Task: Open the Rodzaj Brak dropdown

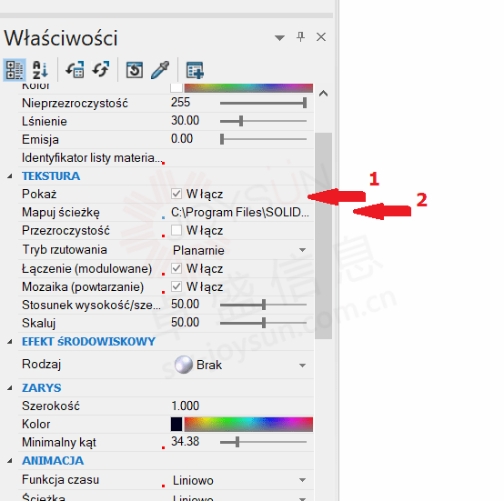Action: 302,365
